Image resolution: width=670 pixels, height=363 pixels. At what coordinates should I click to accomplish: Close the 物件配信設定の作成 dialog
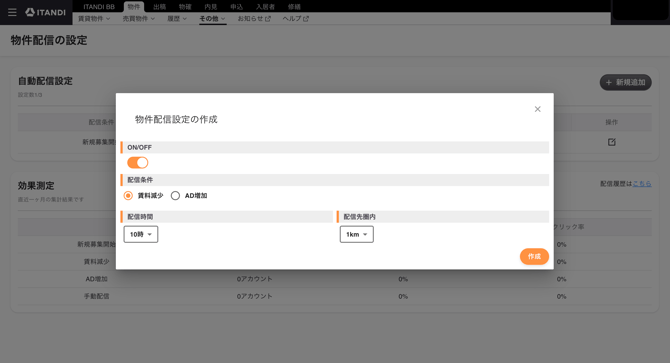[x=538, y=109]
